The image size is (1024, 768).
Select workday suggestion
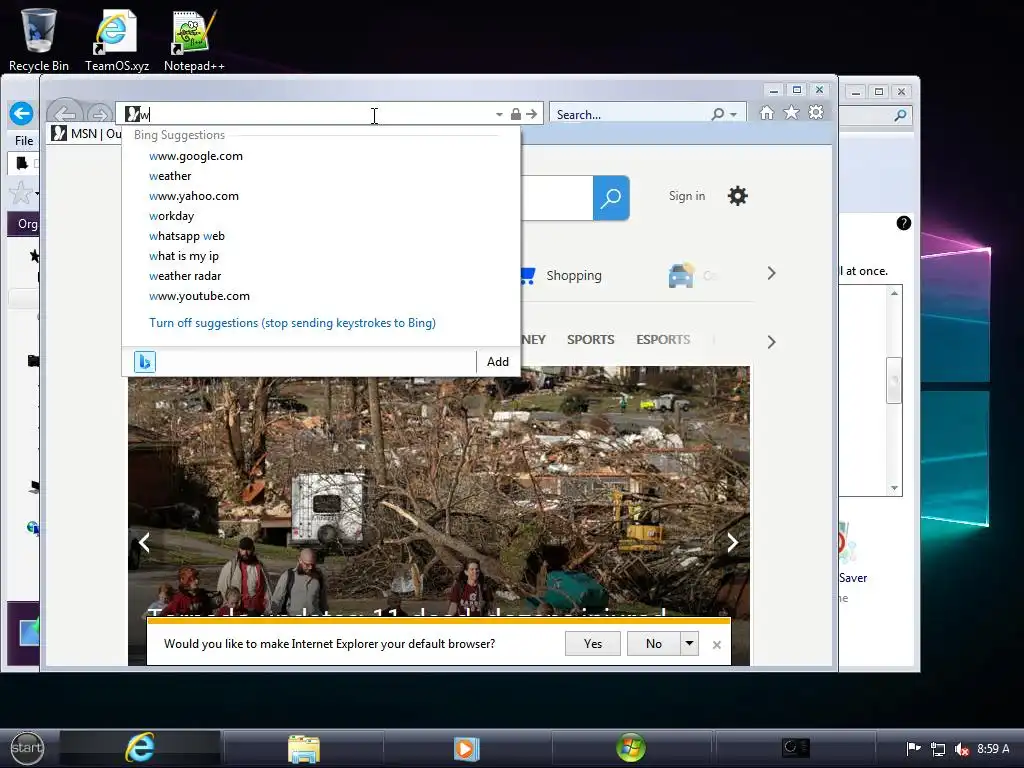(x=171, y=216)
